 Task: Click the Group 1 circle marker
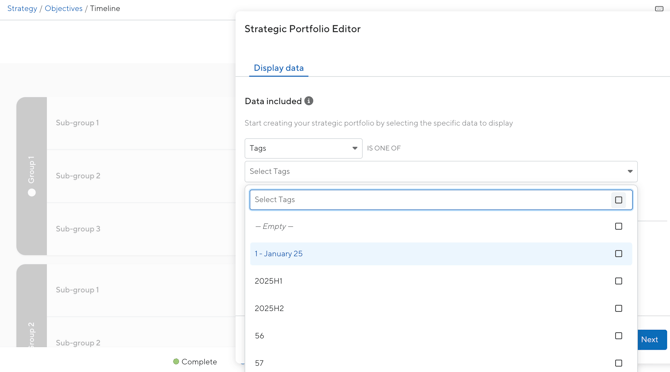click(x=32, y=193)
